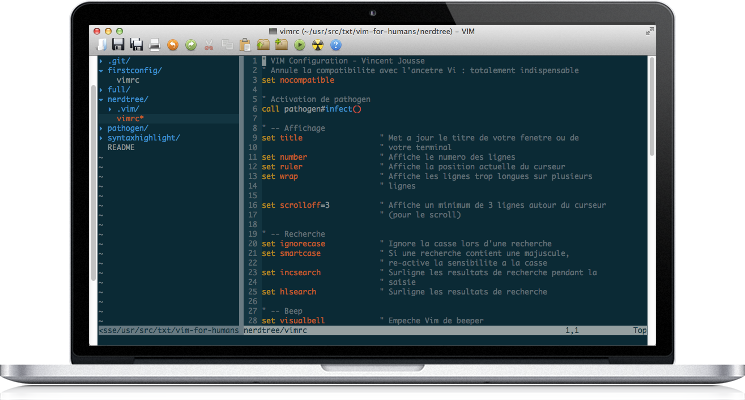Paste from clipboard icon
The height and width of the screenshot is (400, 745).
pyautogui.click(x=245, y=45)
